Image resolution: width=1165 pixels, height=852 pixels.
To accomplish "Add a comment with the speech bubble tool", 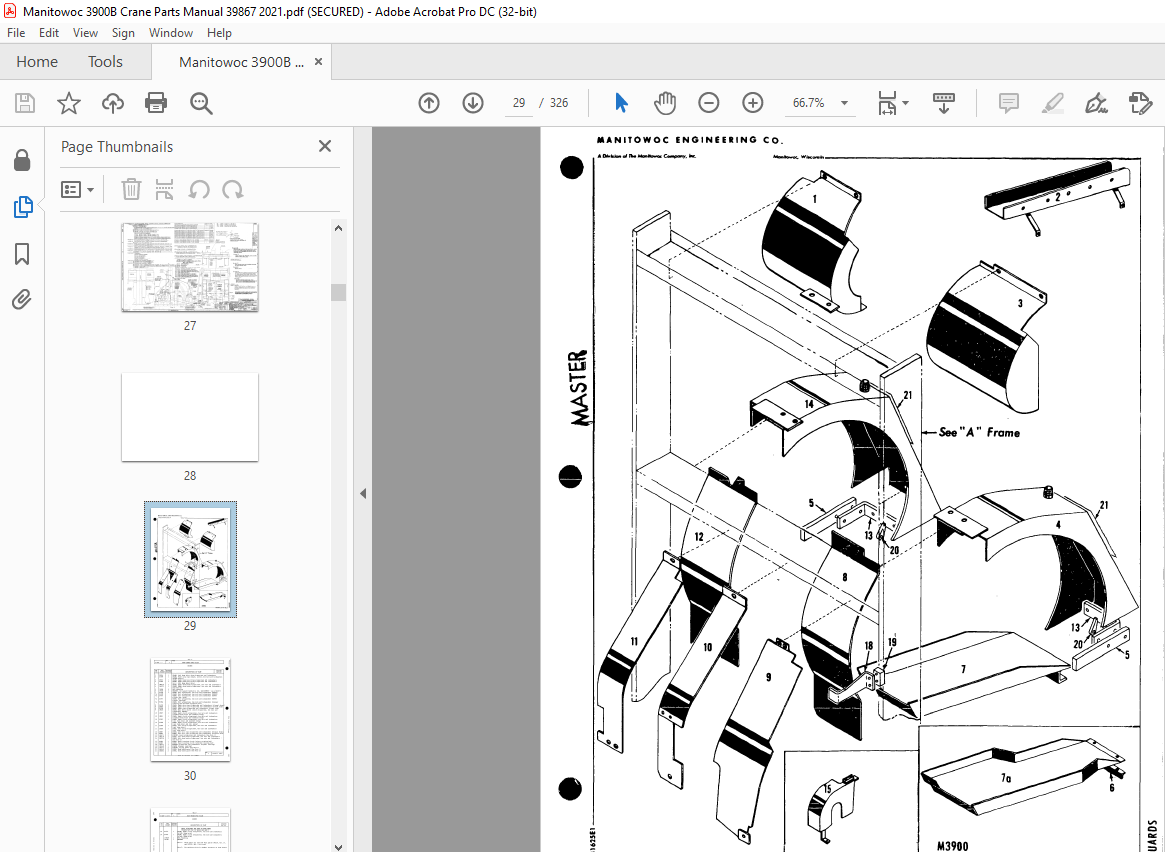I will point(1008,103).
